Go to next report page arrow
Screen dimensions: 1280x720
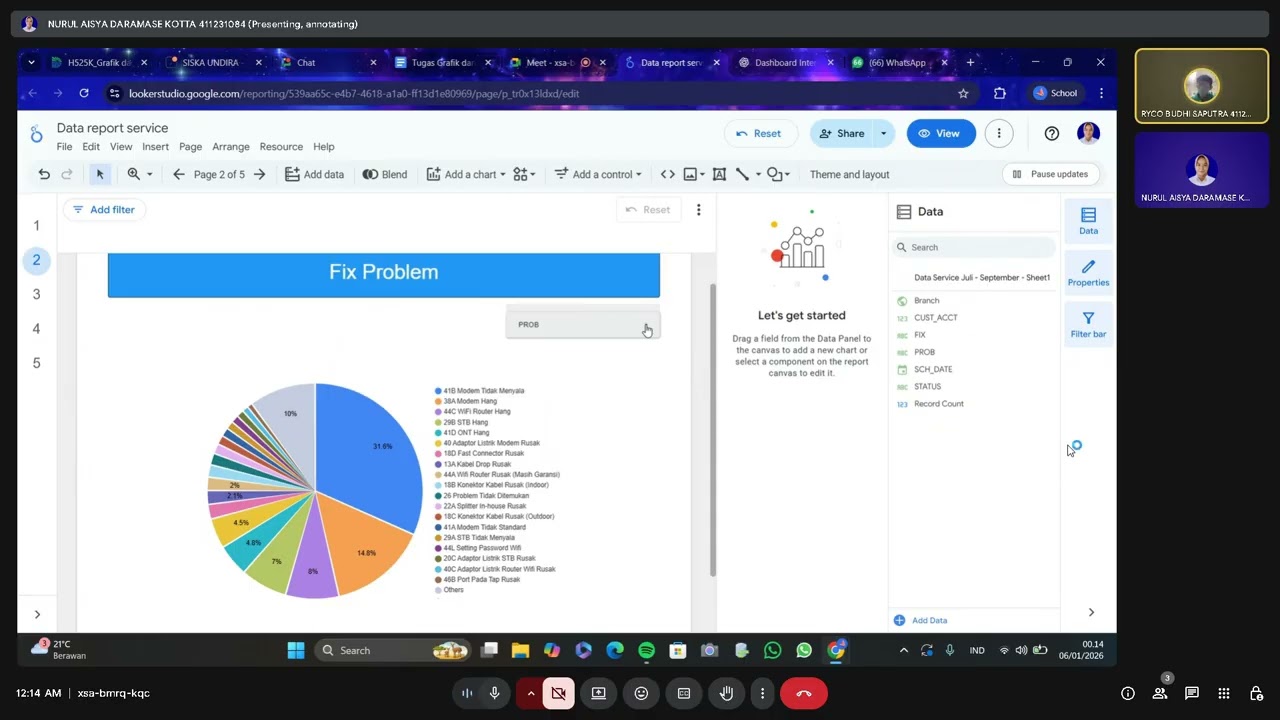point(260,174)
